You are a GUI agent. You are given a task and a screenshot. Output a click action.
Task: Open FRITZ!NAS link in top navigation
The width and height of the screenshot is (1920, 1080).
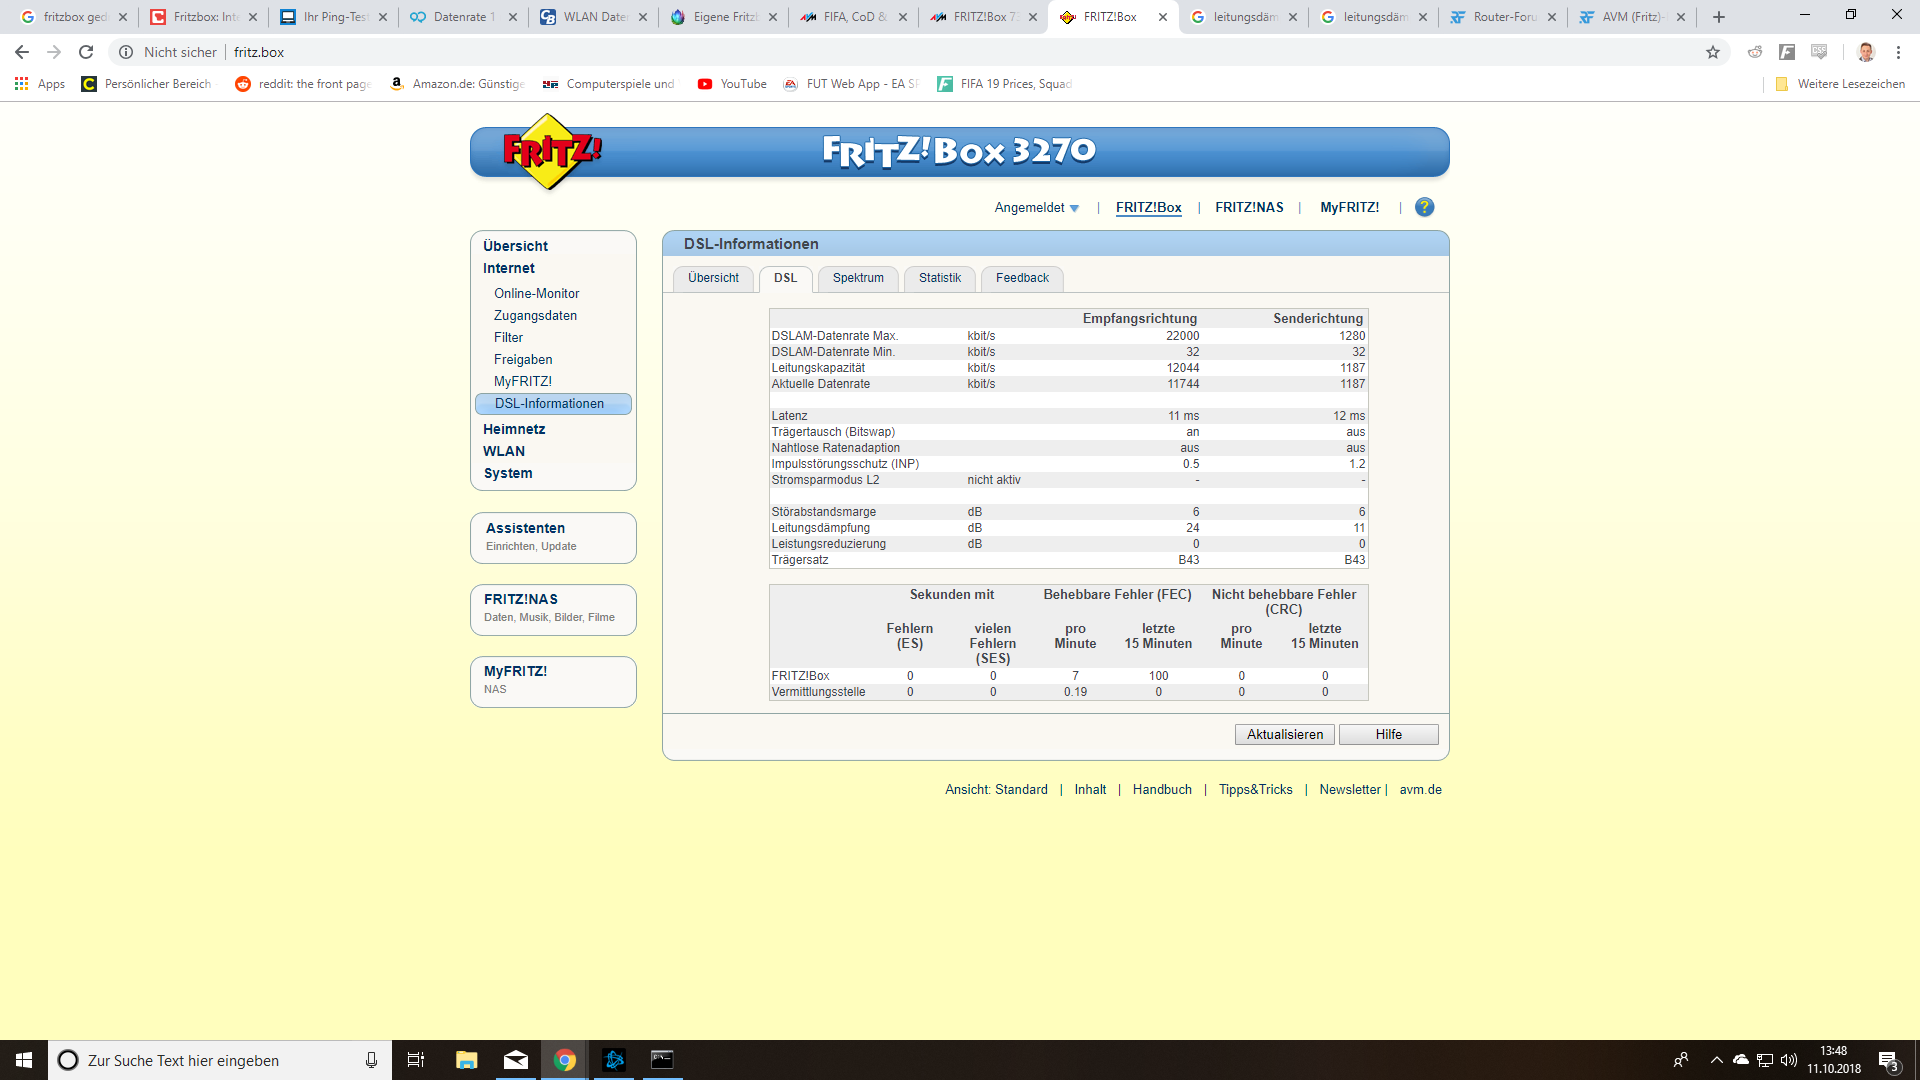pyautogui.click(x=1249, y=208)
